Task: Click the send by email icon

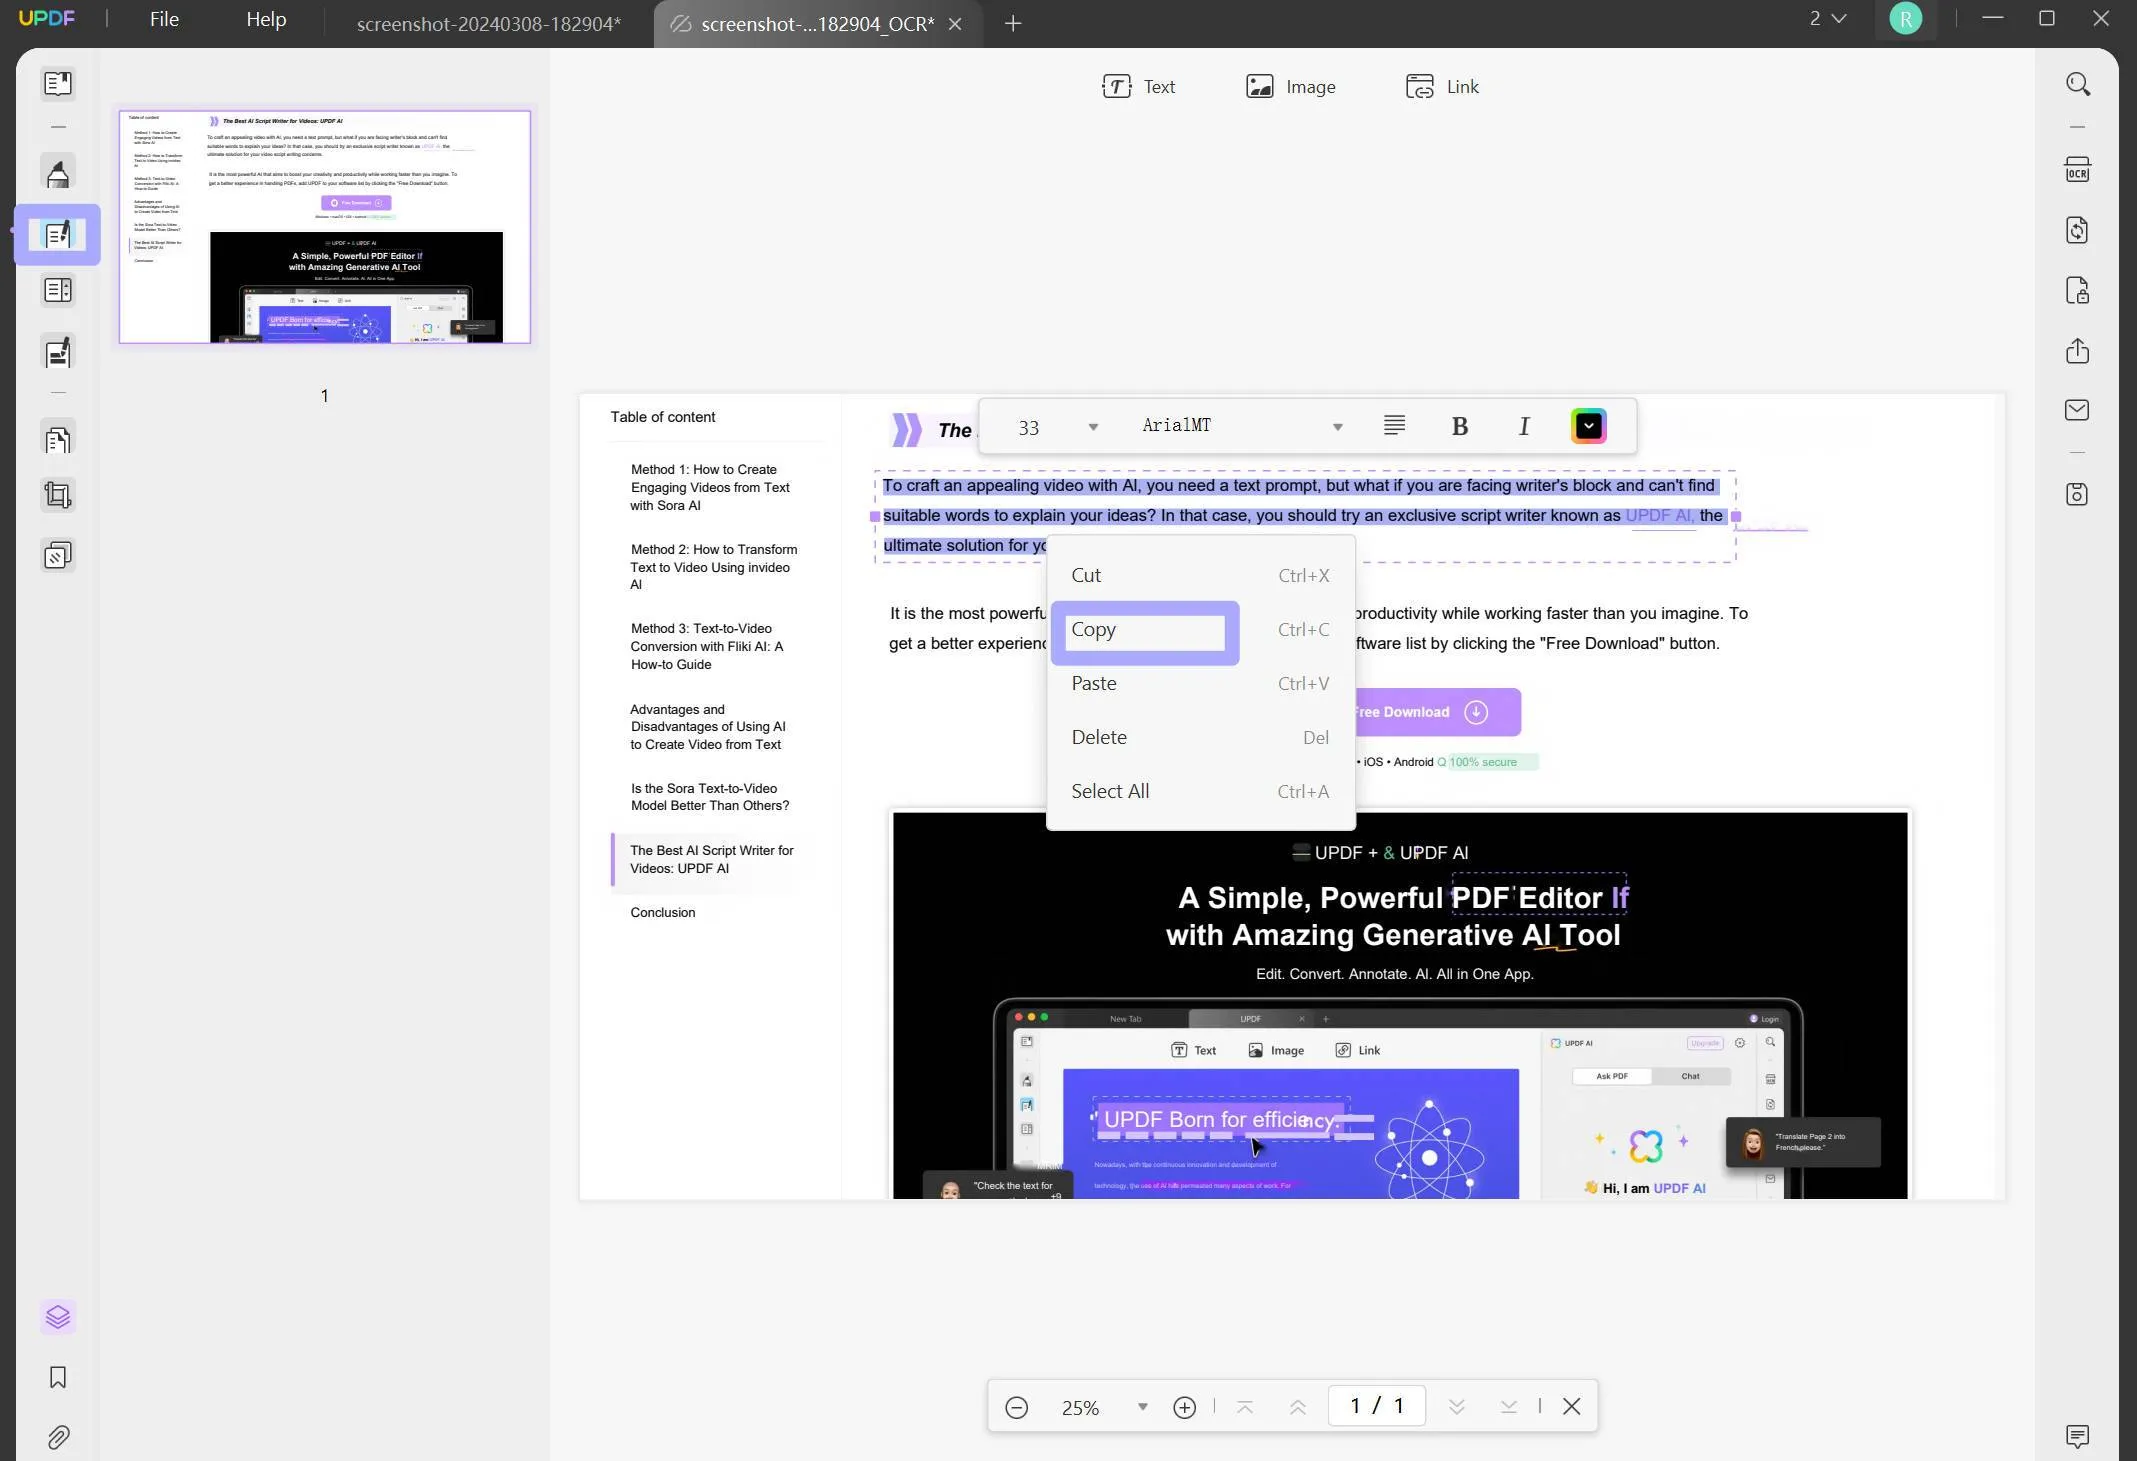Action: coord(2077,410)
